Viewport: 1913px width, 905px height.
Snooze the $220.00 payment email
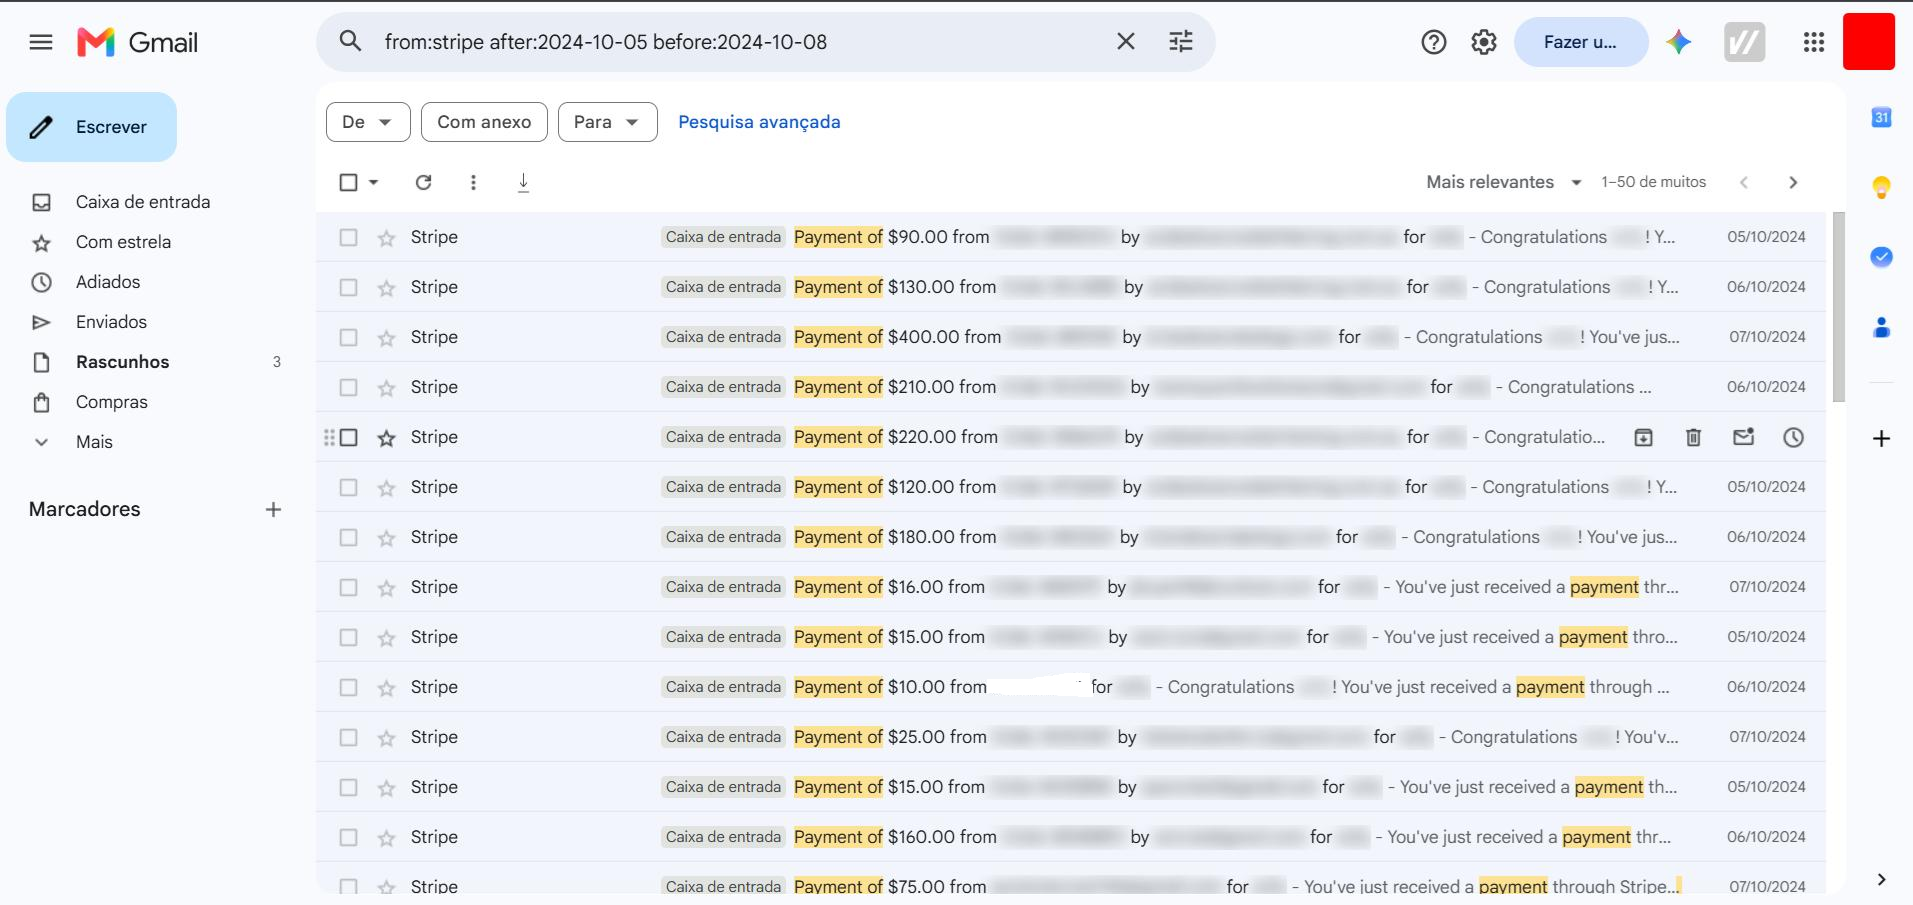[1793, 437]
